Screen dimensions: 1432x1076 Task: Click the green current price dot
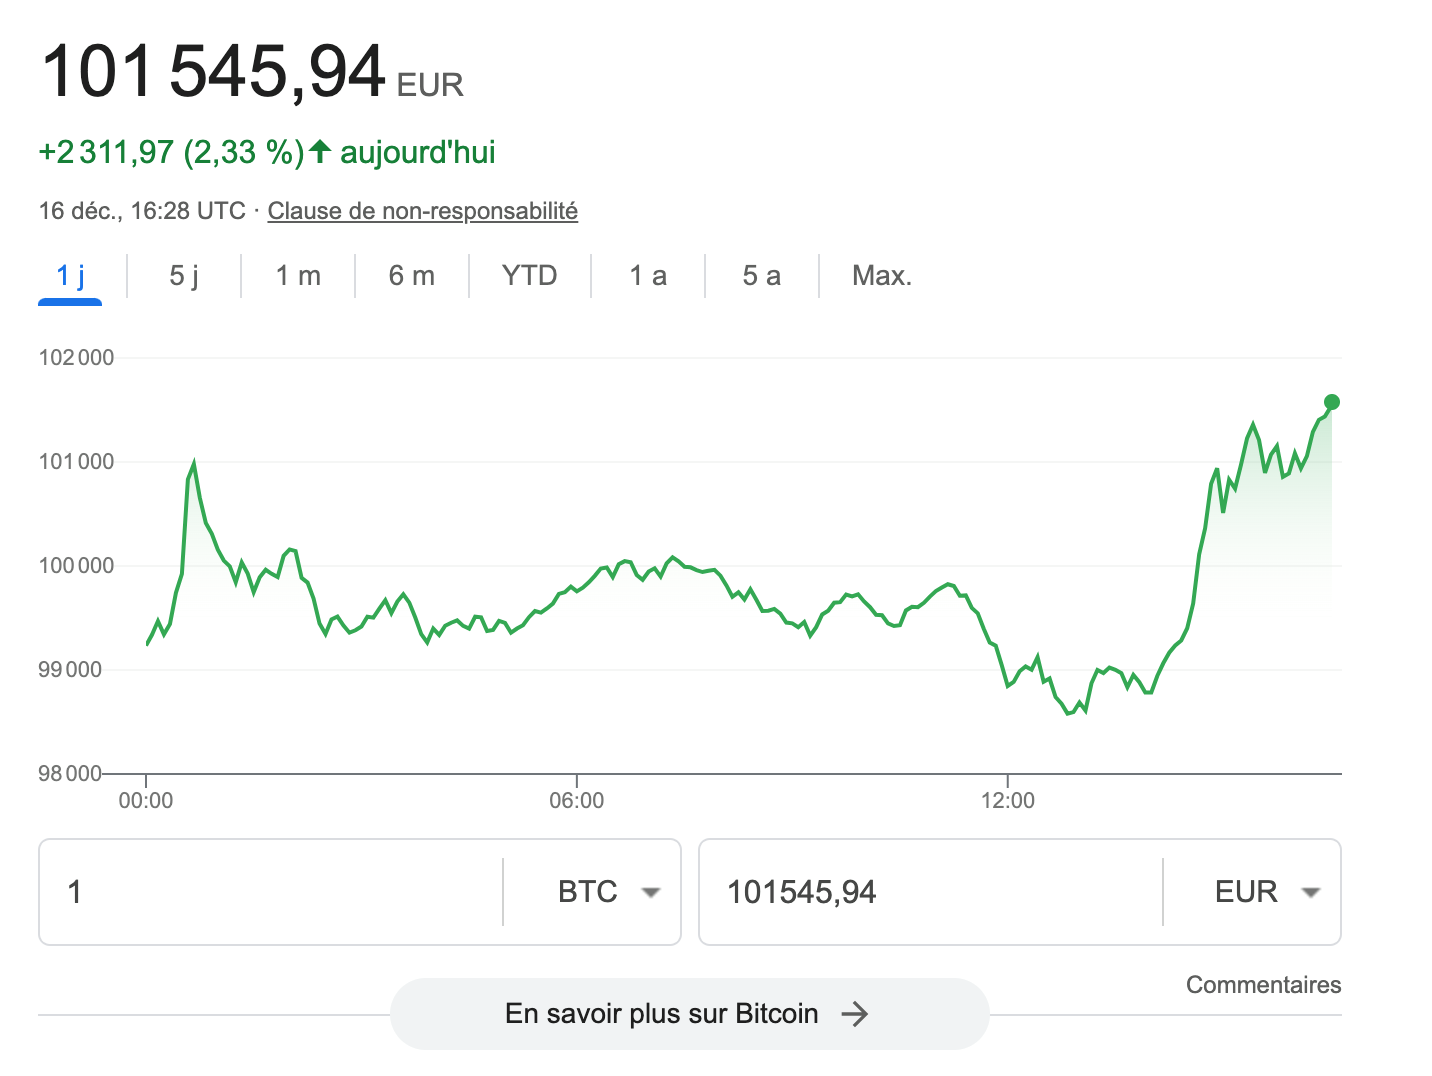click(1331, 402)
